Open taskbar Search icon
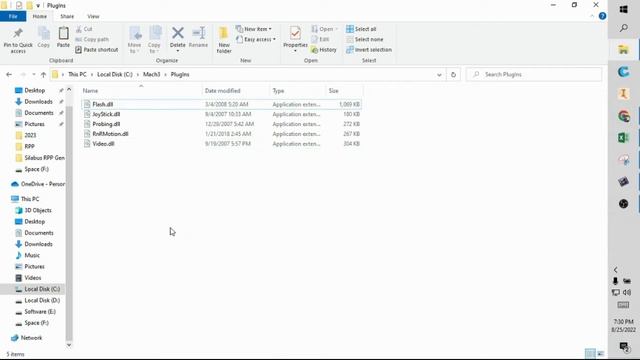 623,28
